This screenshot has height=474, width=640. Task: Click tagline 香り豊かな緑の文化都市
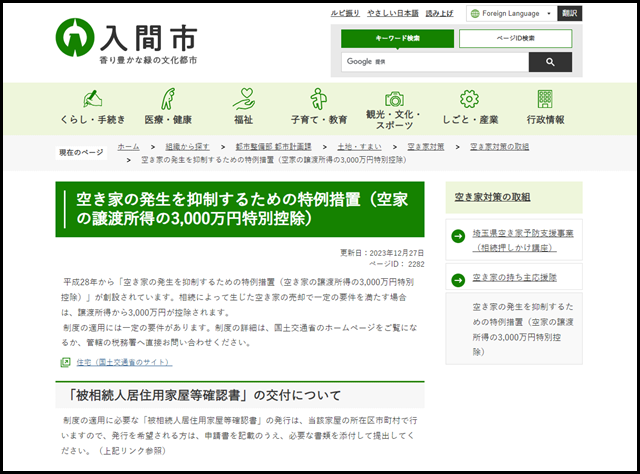tap(149, 60)
